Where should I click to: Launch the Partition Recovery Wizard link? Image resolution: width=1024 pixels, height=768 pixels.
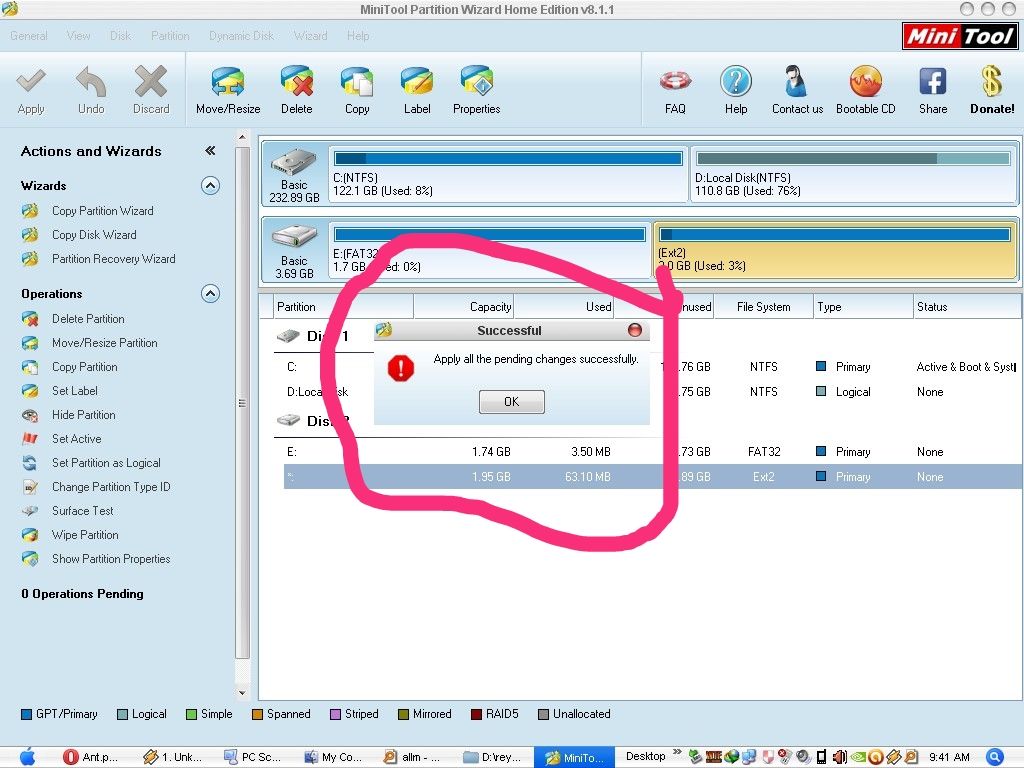pos(113,259)
